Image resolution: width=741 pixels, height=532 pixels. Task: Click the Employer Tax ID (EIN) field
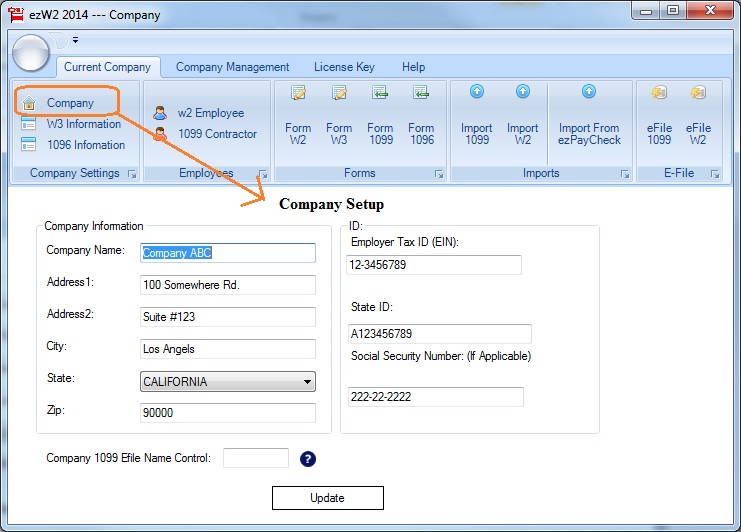[434, 265]
